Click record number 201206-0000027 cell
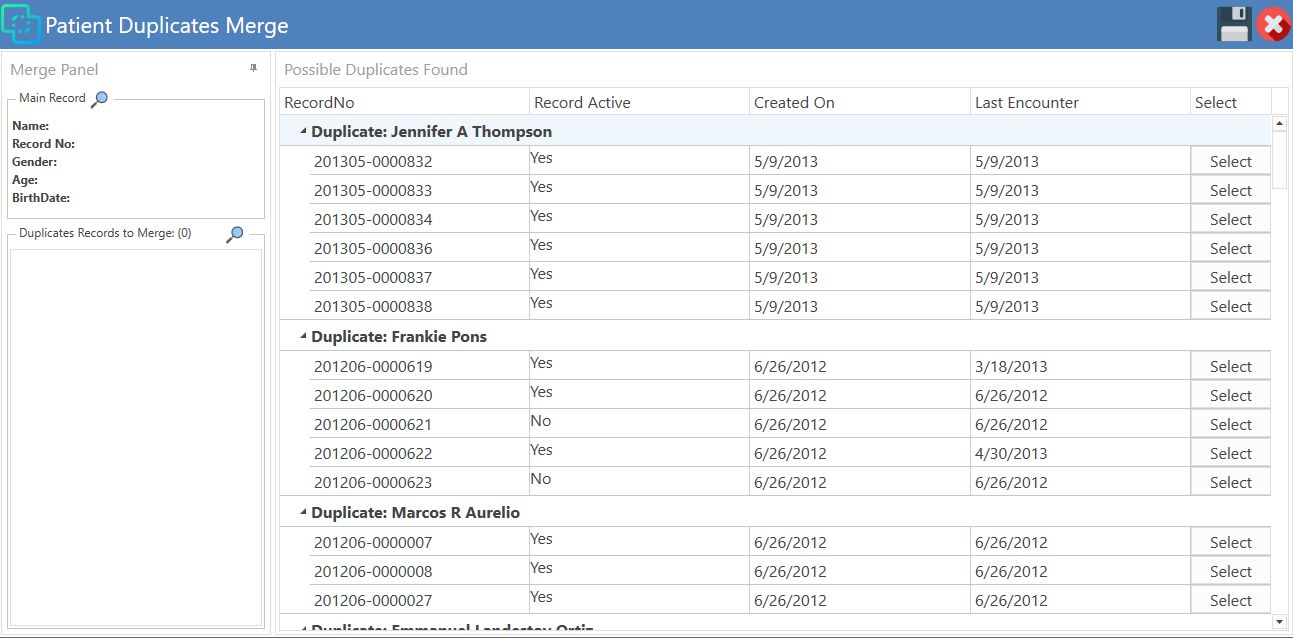This screenshot has height=638, width=1293. (x=419, y=600)
